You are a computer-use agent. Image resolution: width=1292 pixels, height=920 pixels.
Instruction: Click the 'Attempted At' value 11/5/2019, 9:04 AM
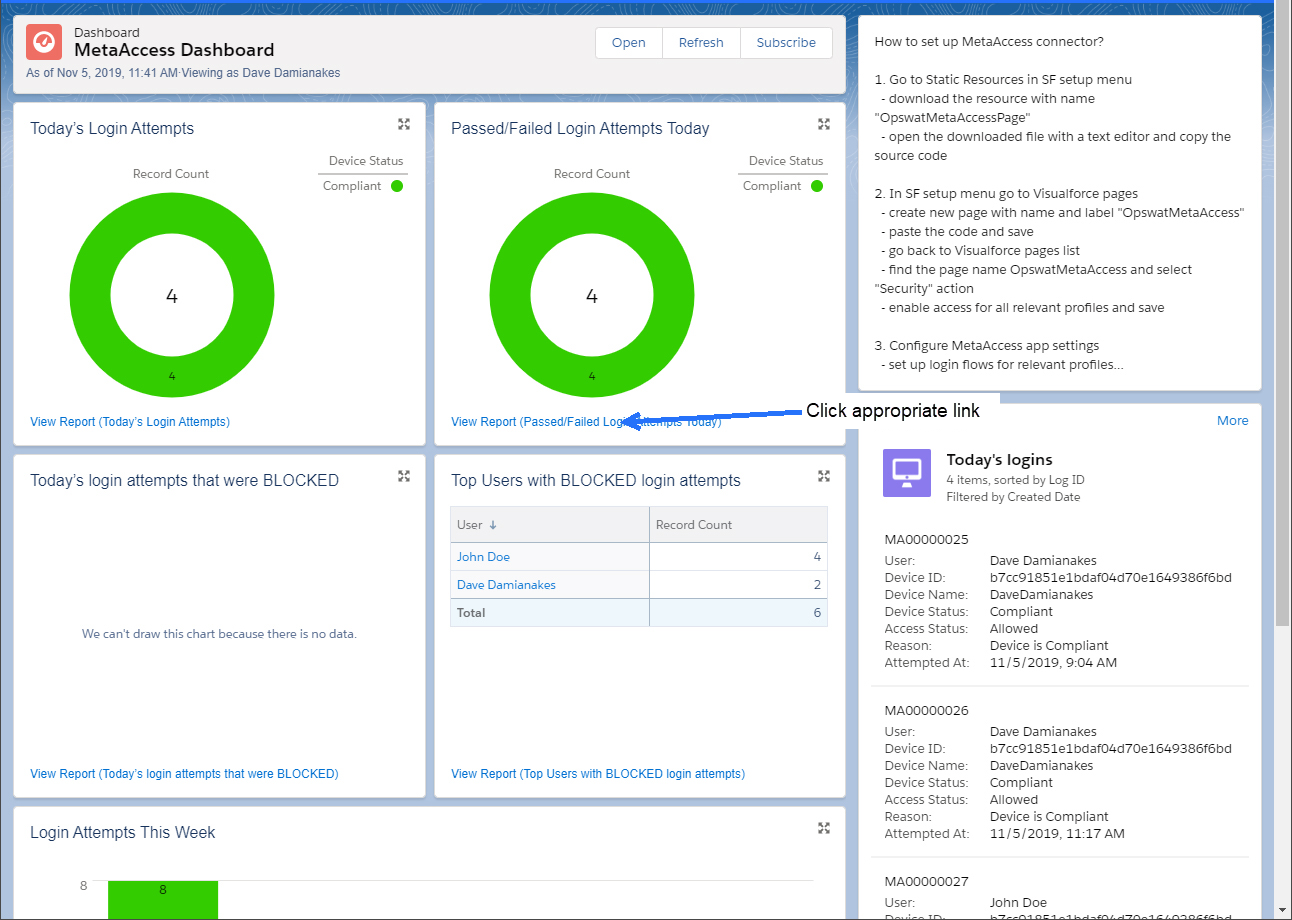coord(1053,663)
